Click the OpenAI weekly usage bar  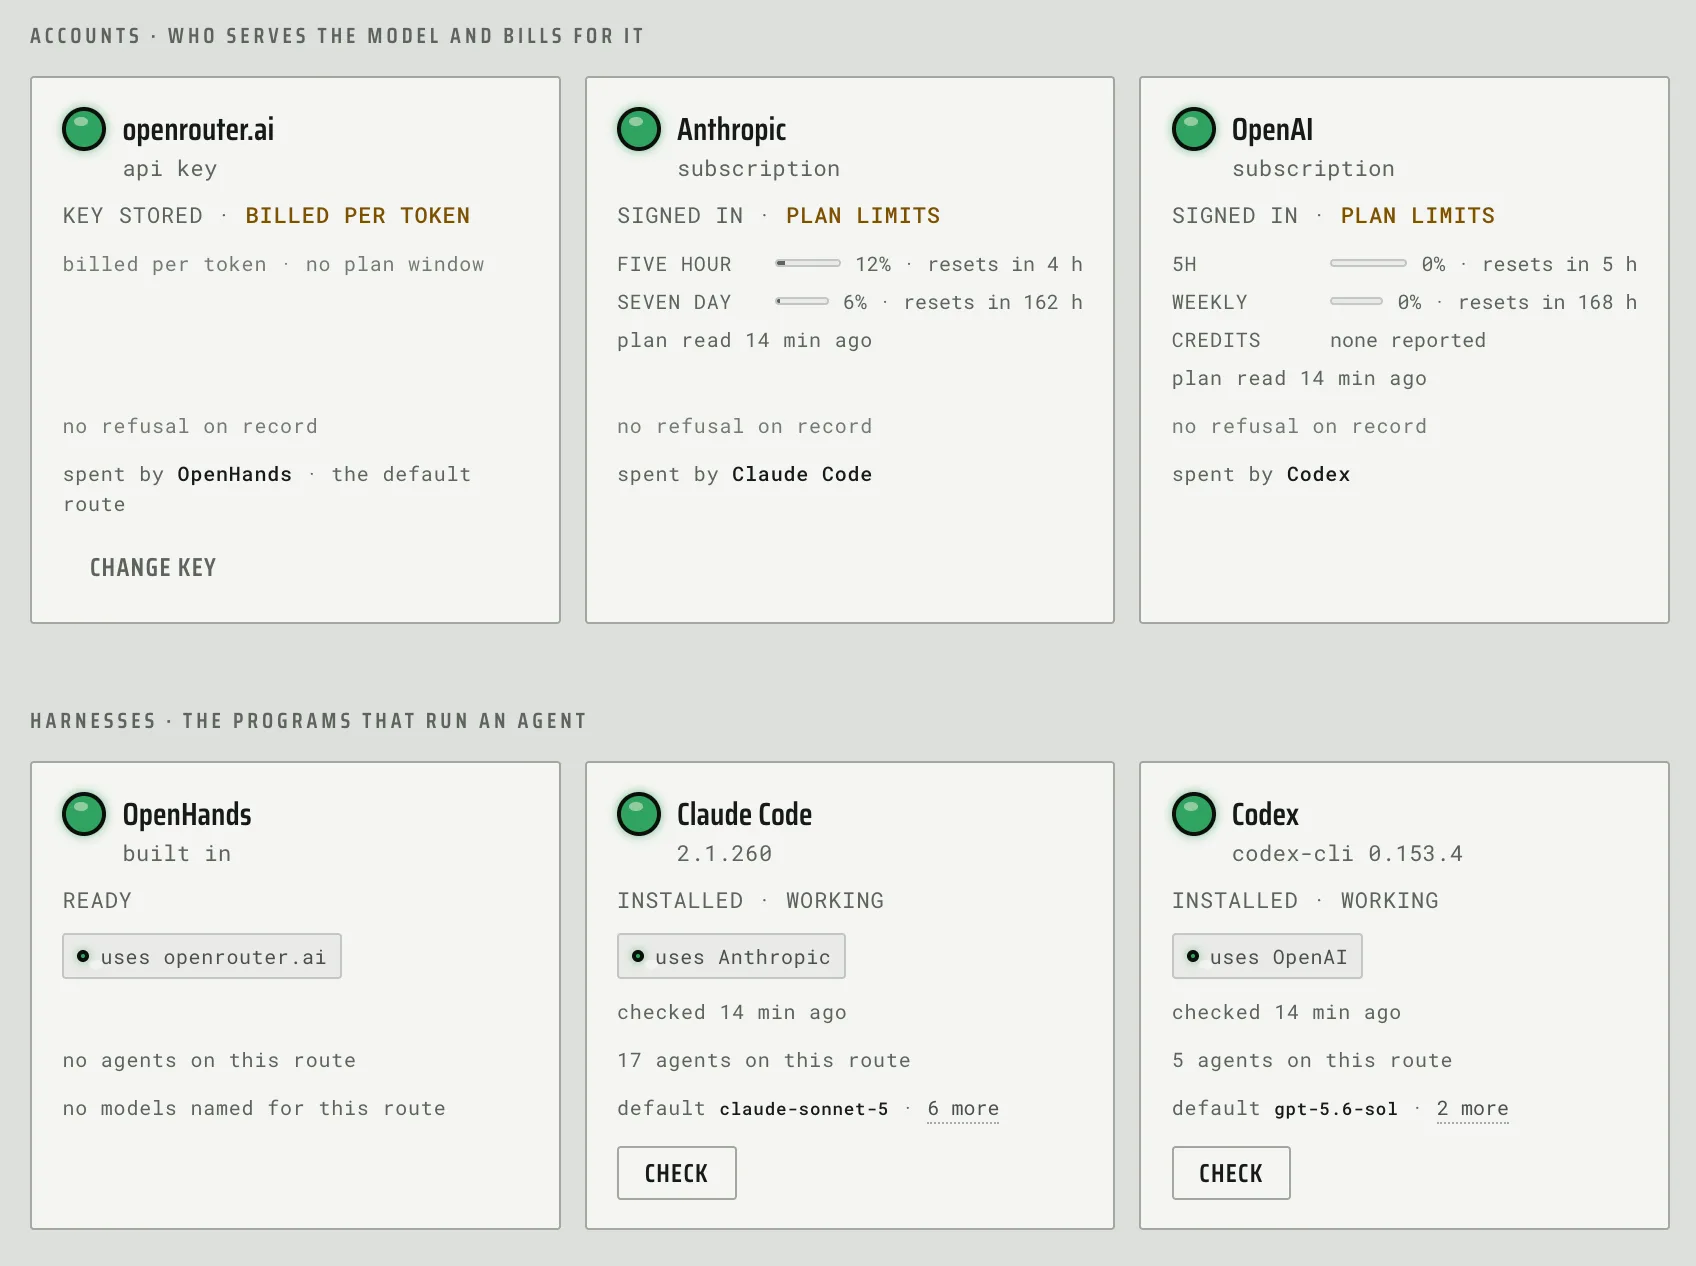tap(1356, 302)
